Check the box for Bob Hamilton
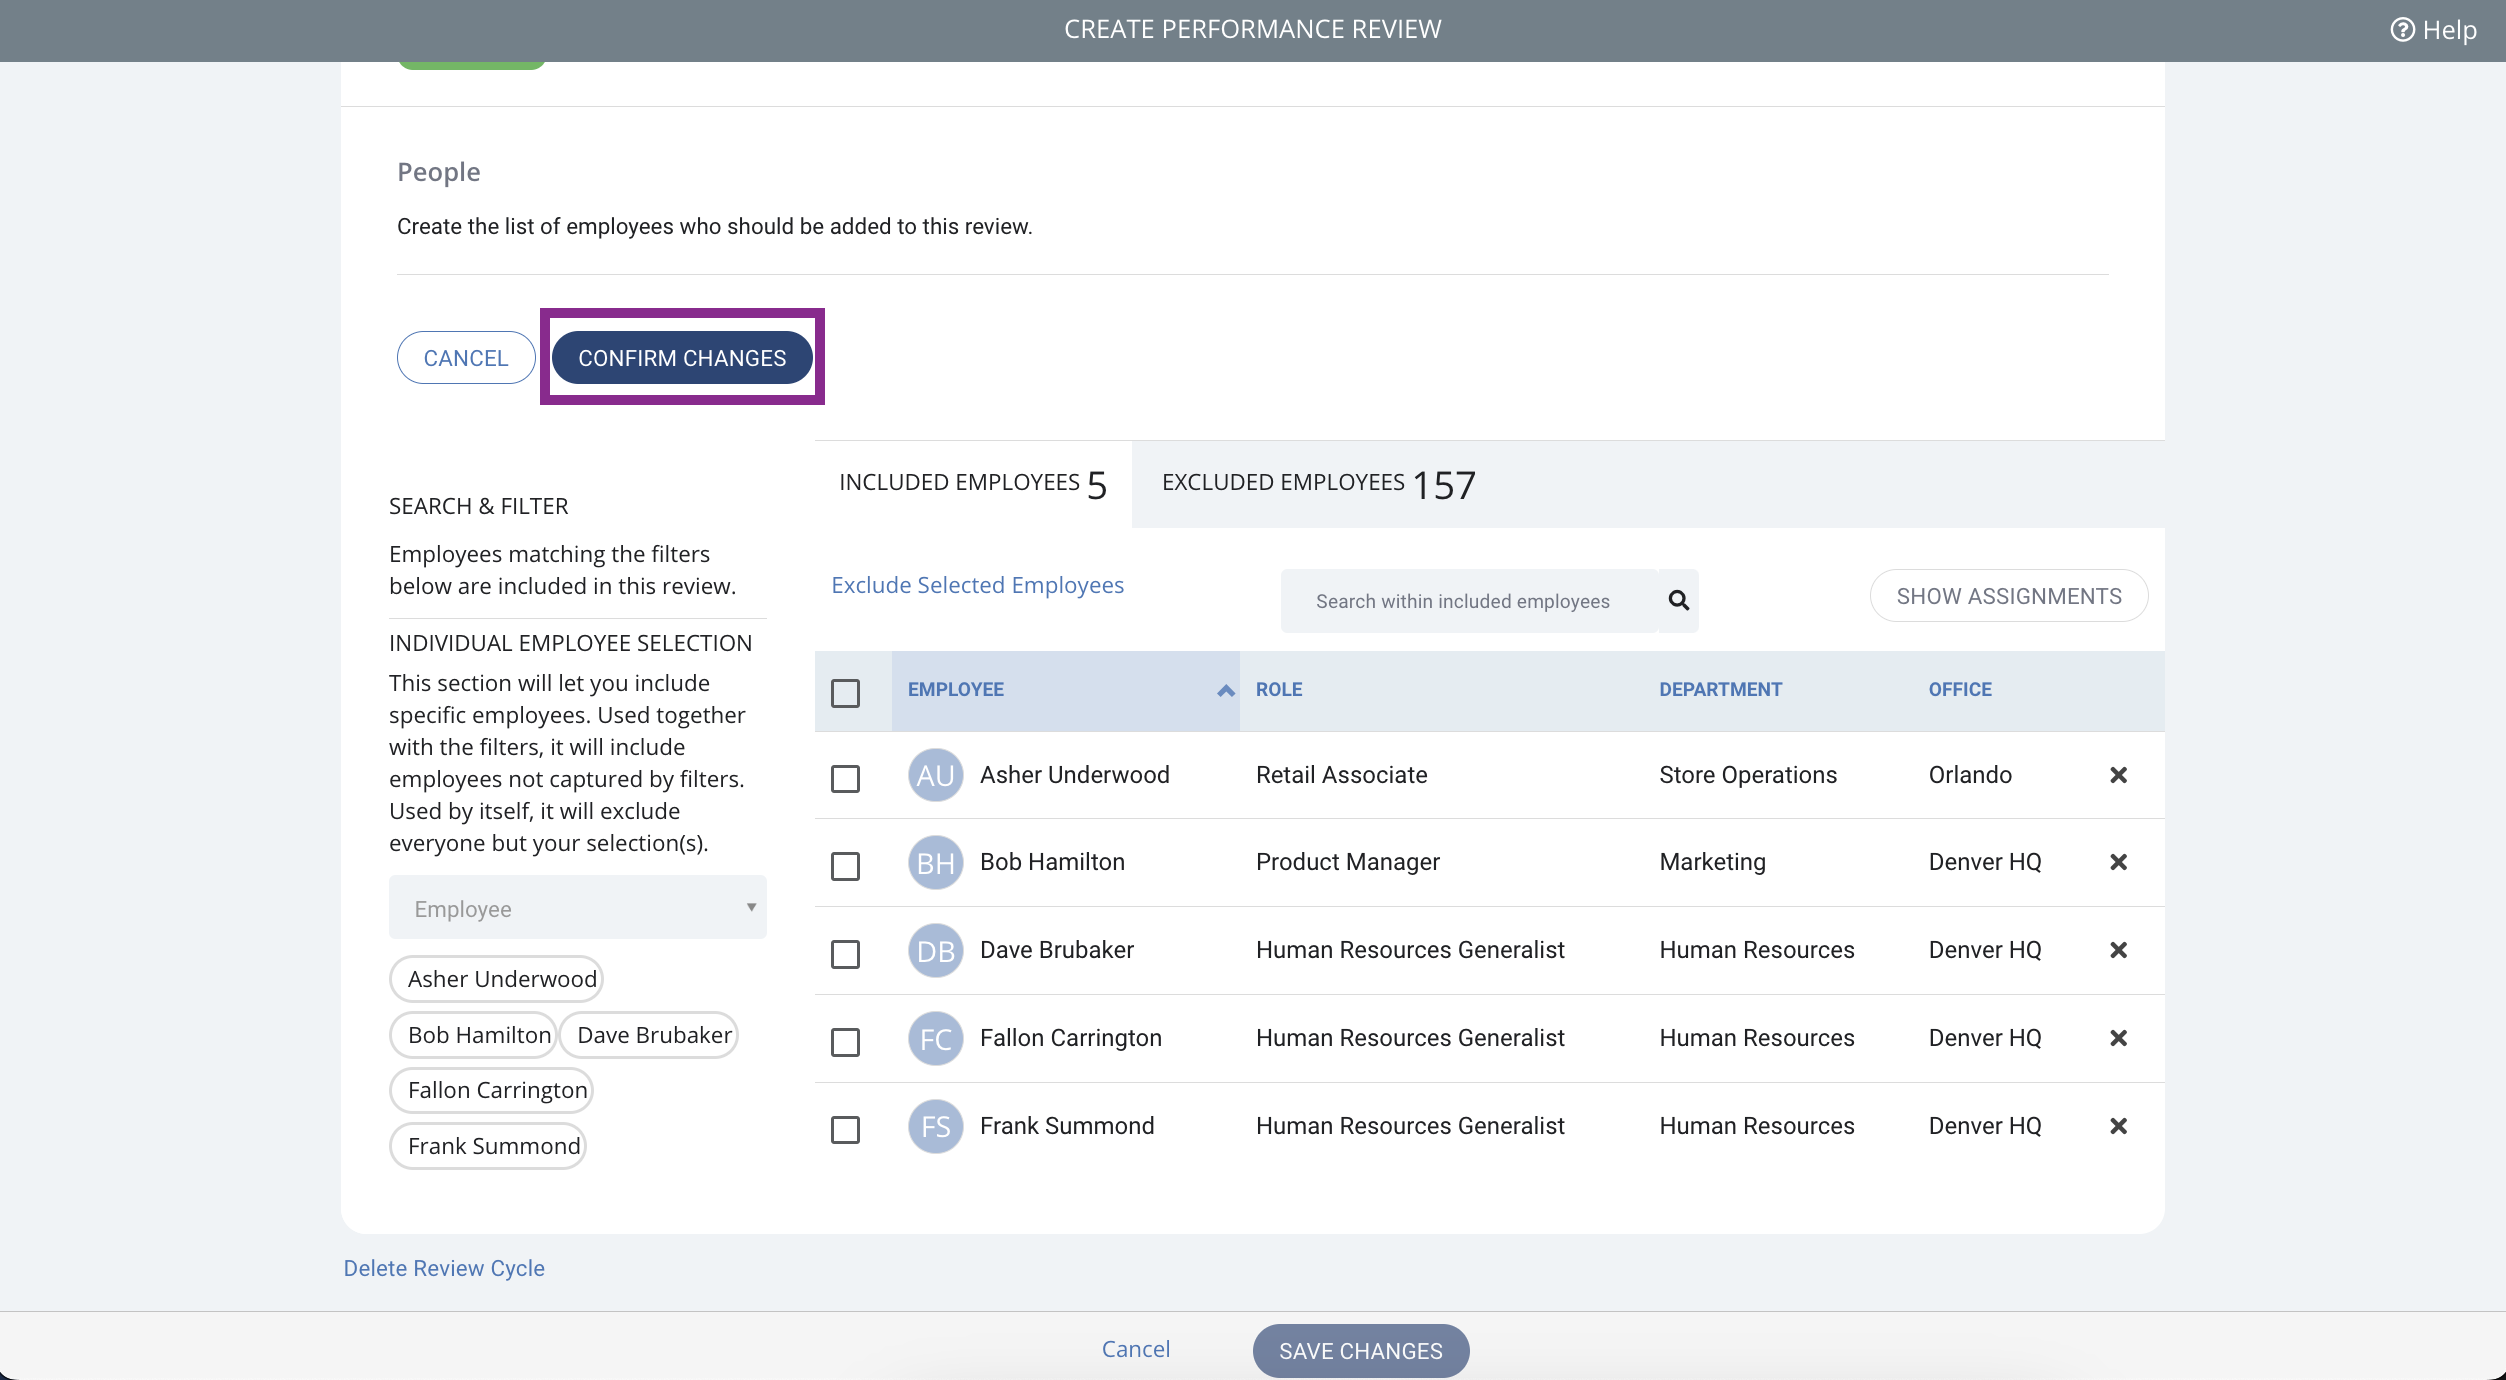Screen dimensions: 2506x1380 coord(845,866)
